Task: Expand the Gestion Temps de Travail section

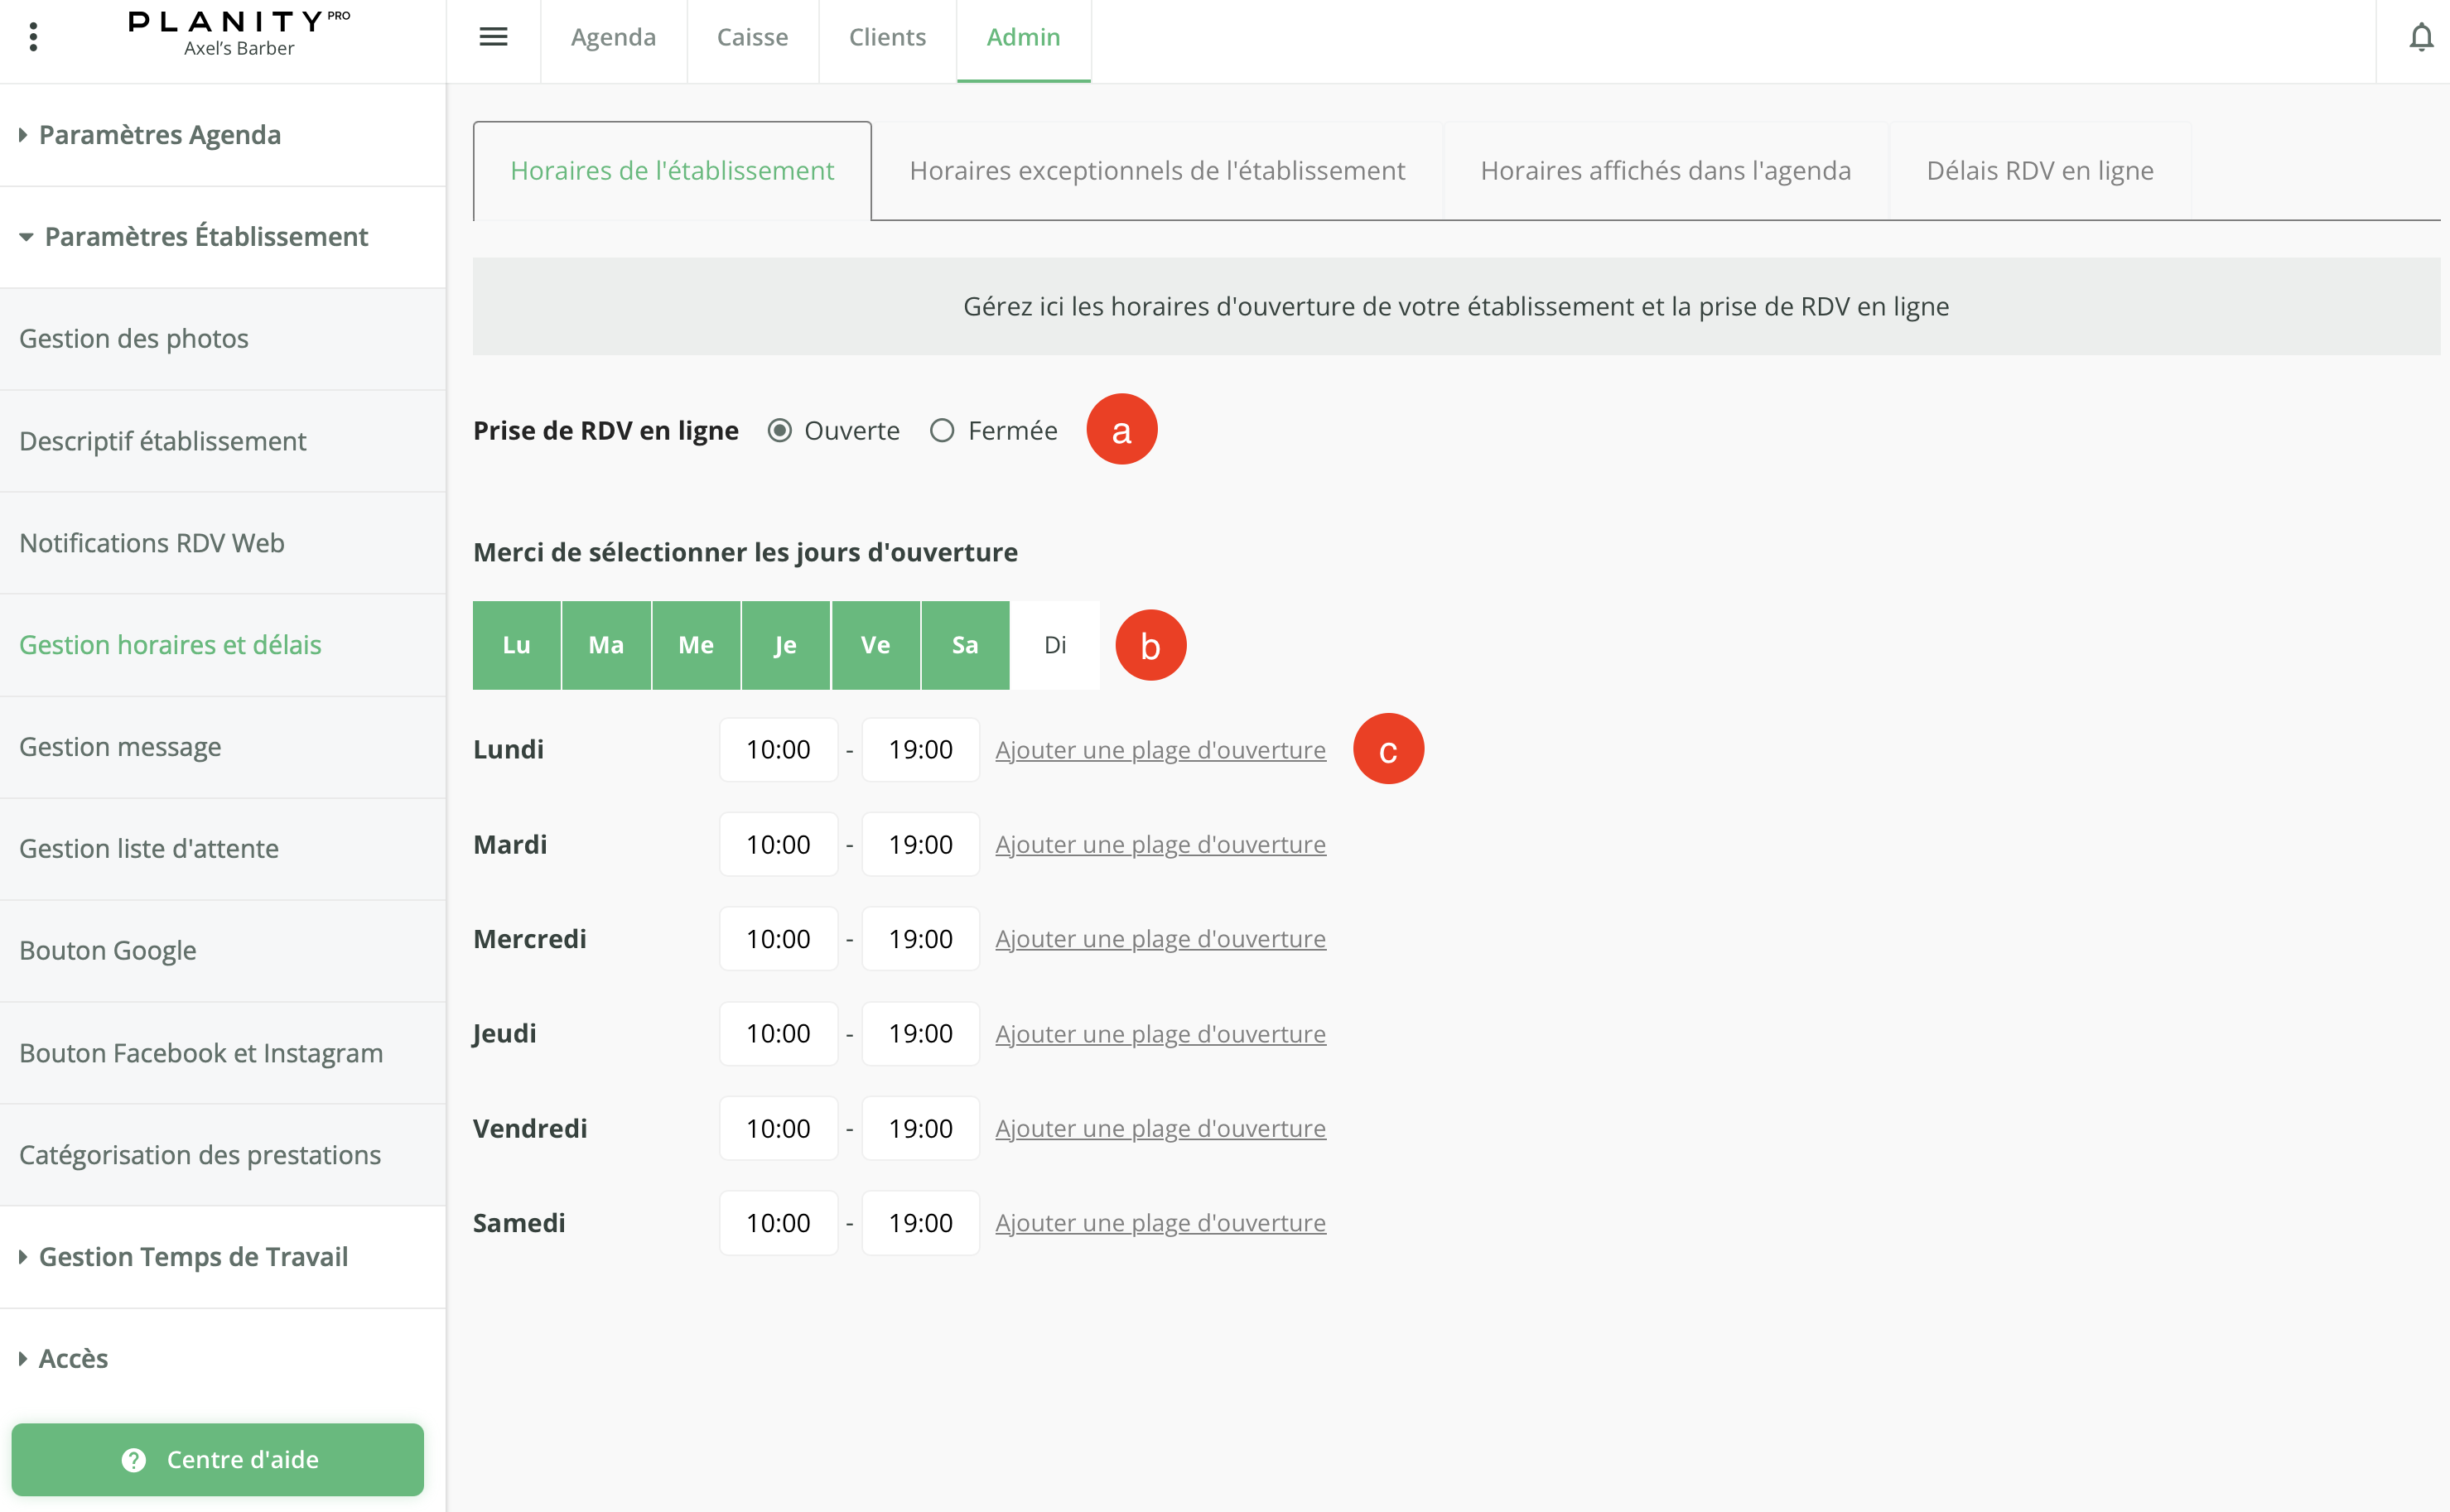Action: pyautogui.click(x=192, y=1257)
